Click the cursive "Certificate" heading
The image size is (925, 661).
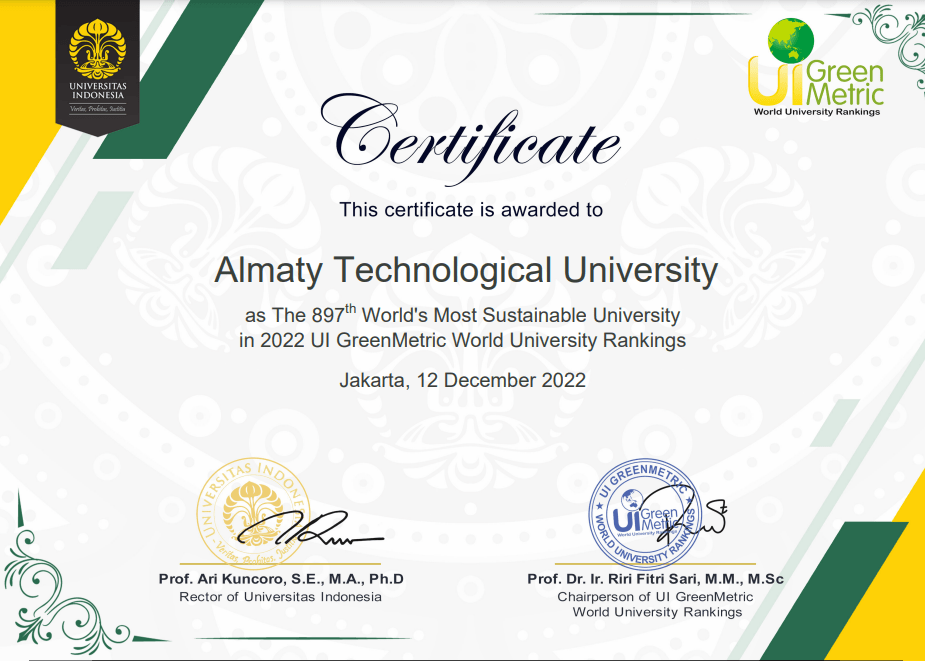(470, 139)
